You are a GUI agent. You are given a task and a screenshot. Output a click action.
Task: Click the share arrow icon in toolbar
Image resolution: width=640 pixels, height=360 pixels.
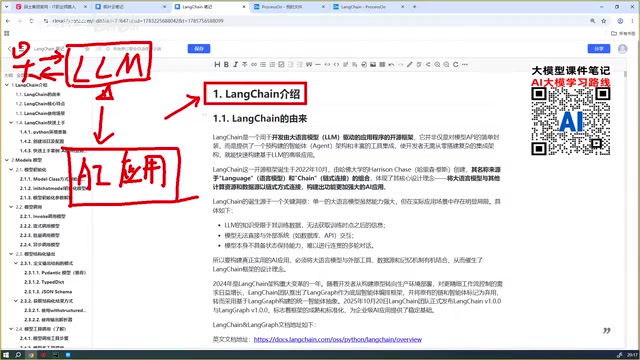[428, 64]
